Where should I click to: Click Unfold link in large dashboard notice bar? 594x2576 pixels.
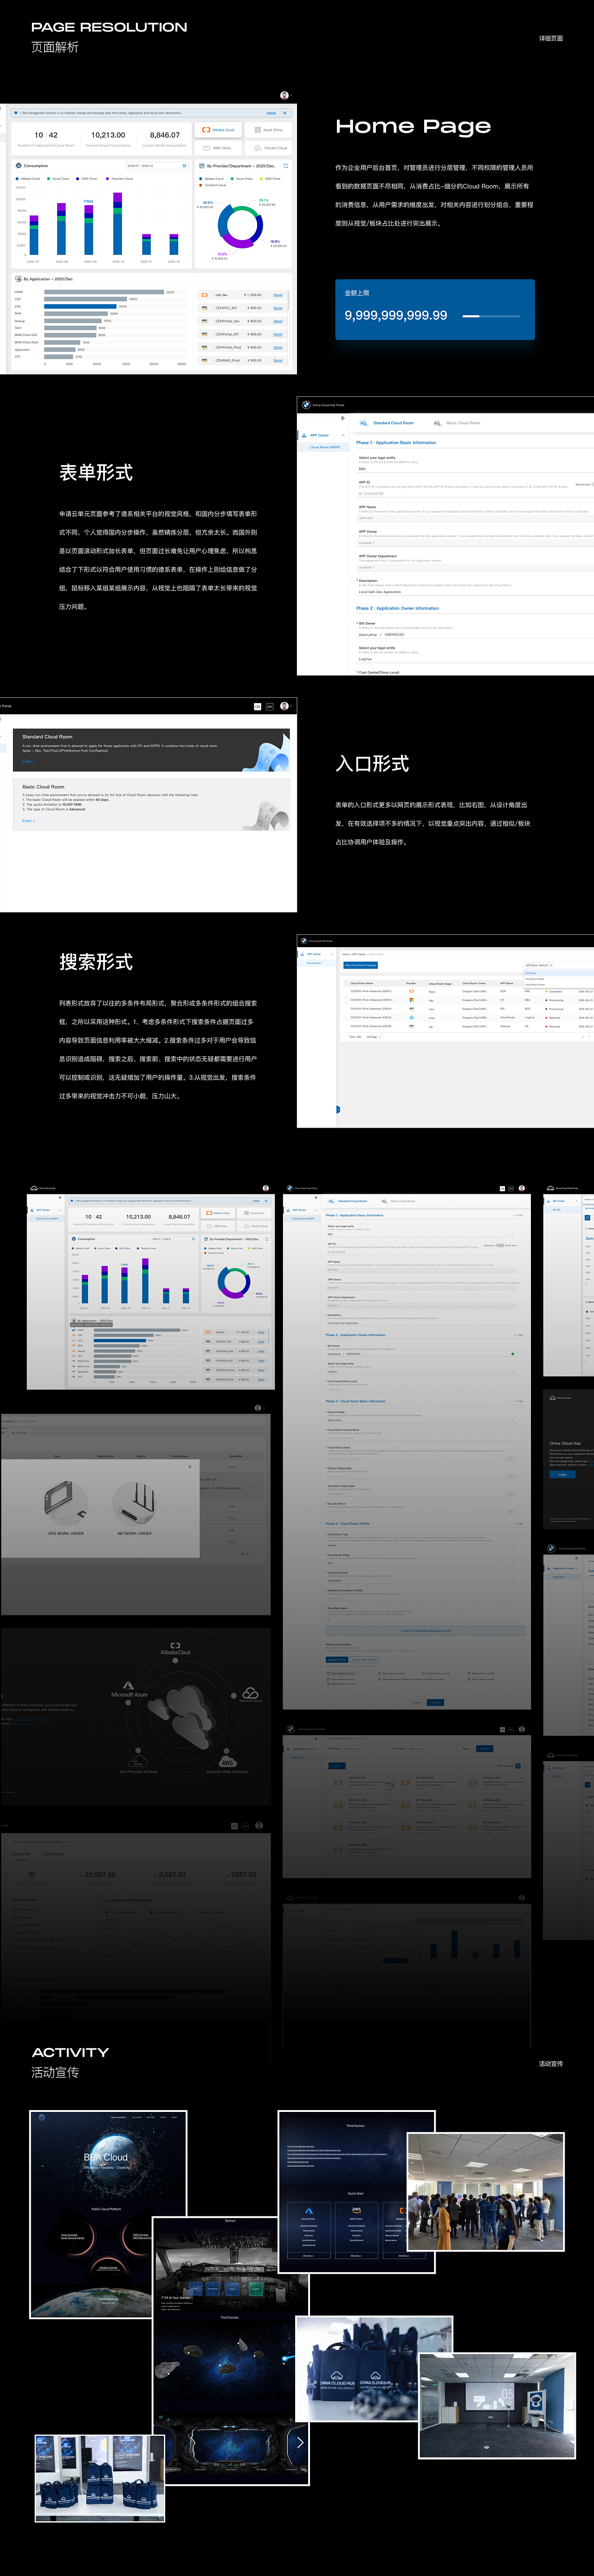click(271, 113)
